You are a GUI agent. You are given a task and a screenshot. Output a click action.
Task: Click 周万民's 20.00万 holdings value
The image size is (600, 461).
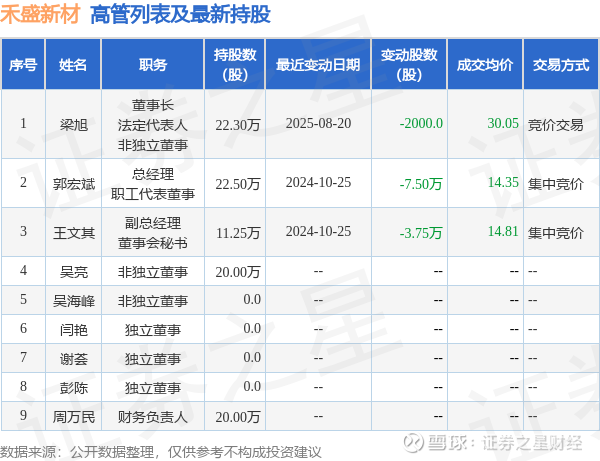238,417
